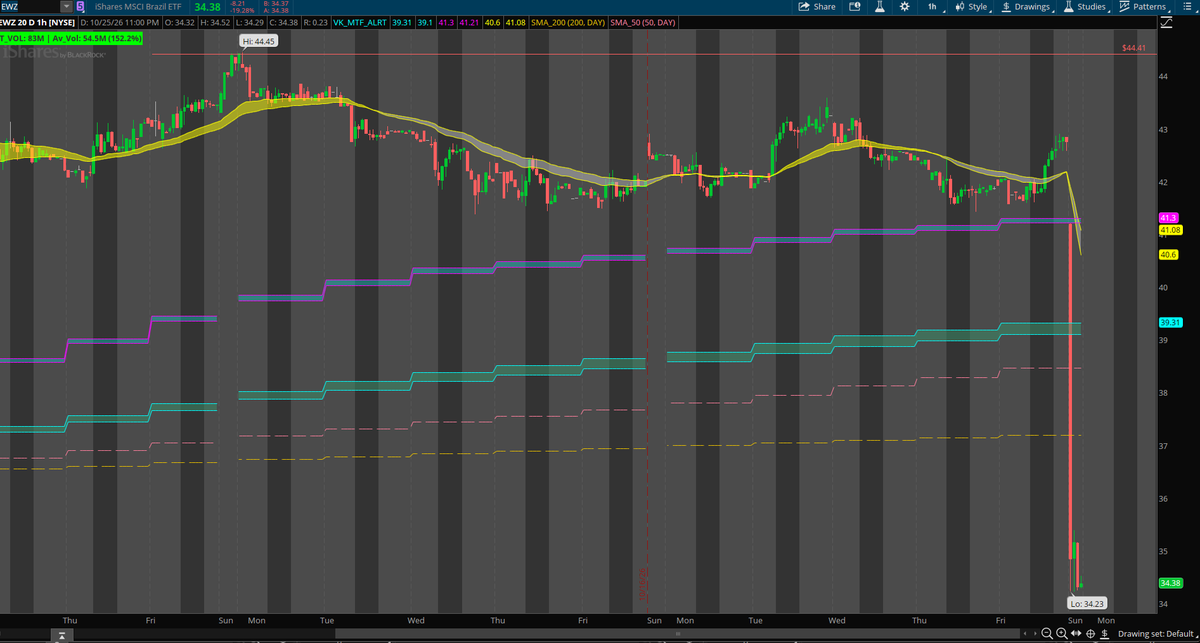Click the iShares MSCI Brazil ETF name
The height and width of the screenshot is (643, 1200).
click(138, 7)
